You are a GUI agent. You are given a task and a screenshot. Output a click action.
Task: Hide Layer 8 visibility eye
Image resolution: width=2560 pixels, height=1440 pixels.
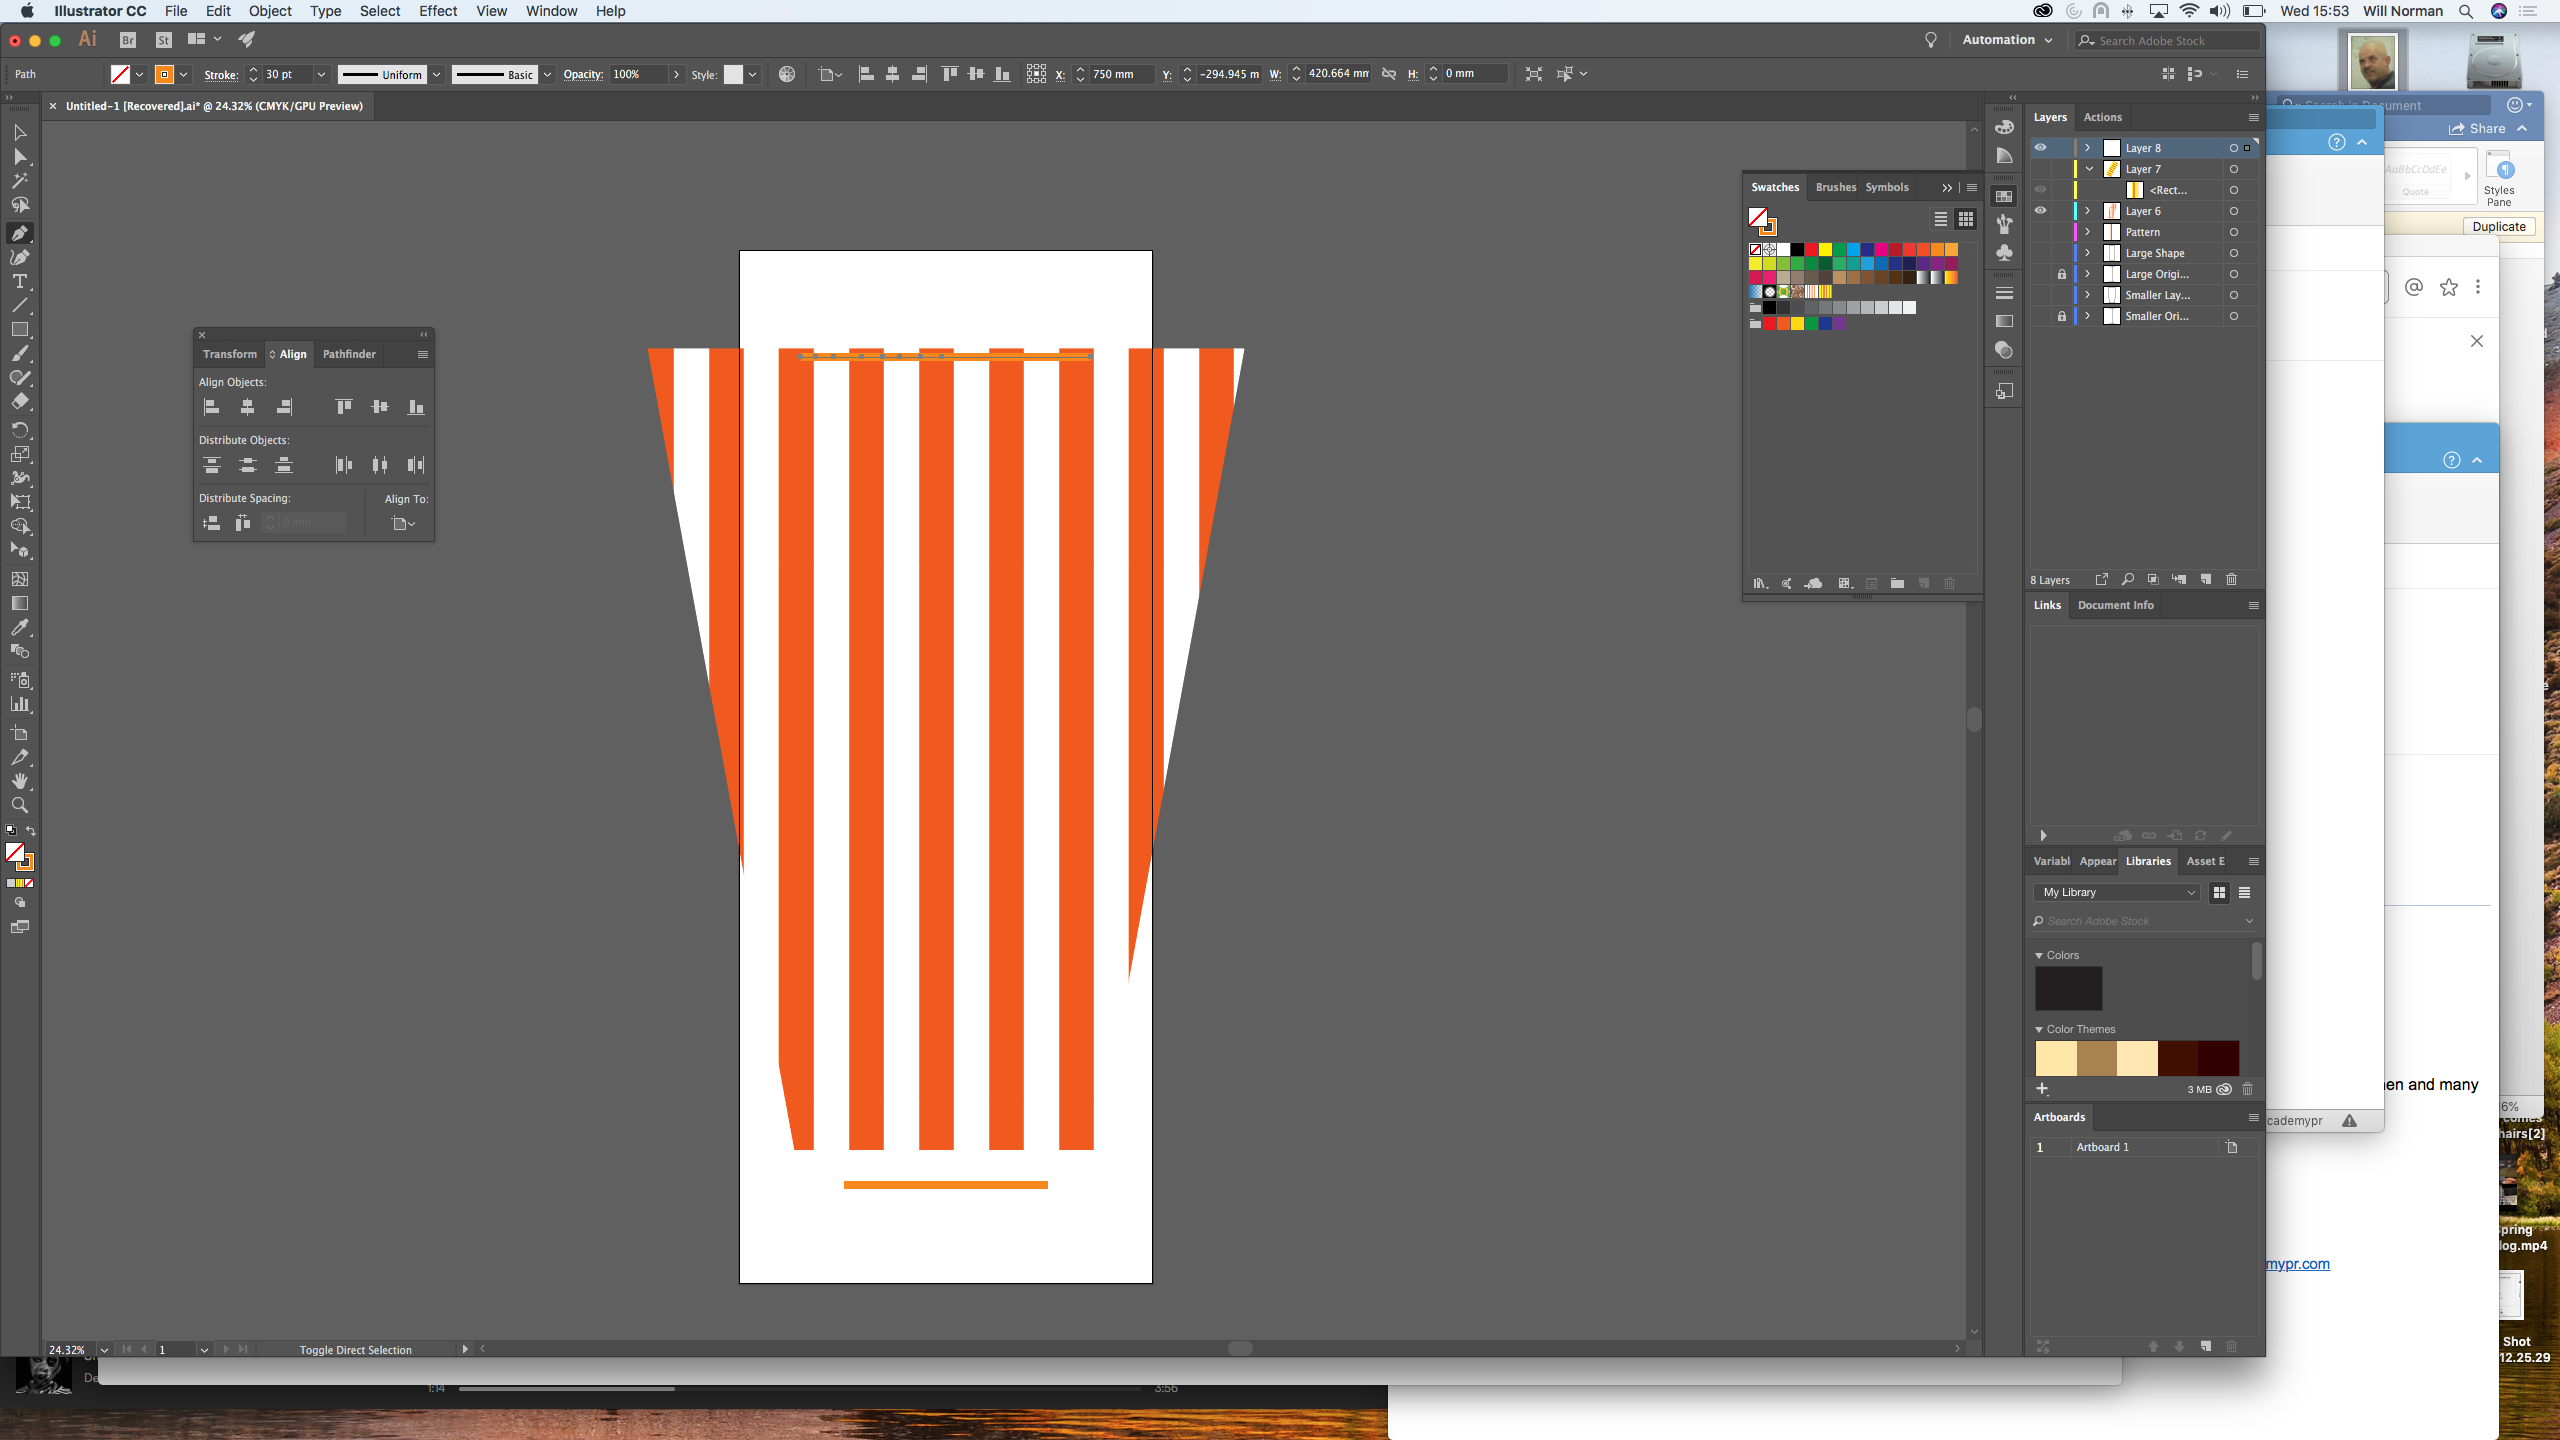click(x=2040, y=148)
